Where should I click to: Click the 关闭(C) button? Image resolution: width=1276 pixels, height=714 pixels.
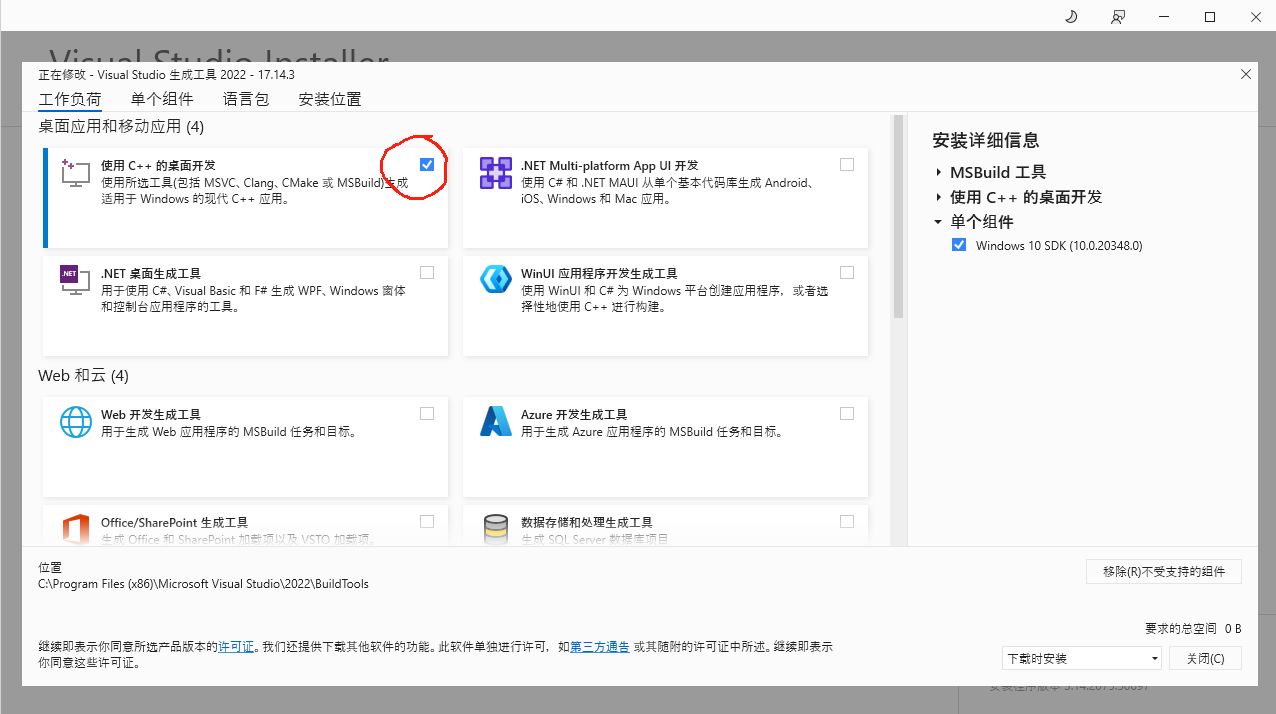[1205, 659]
